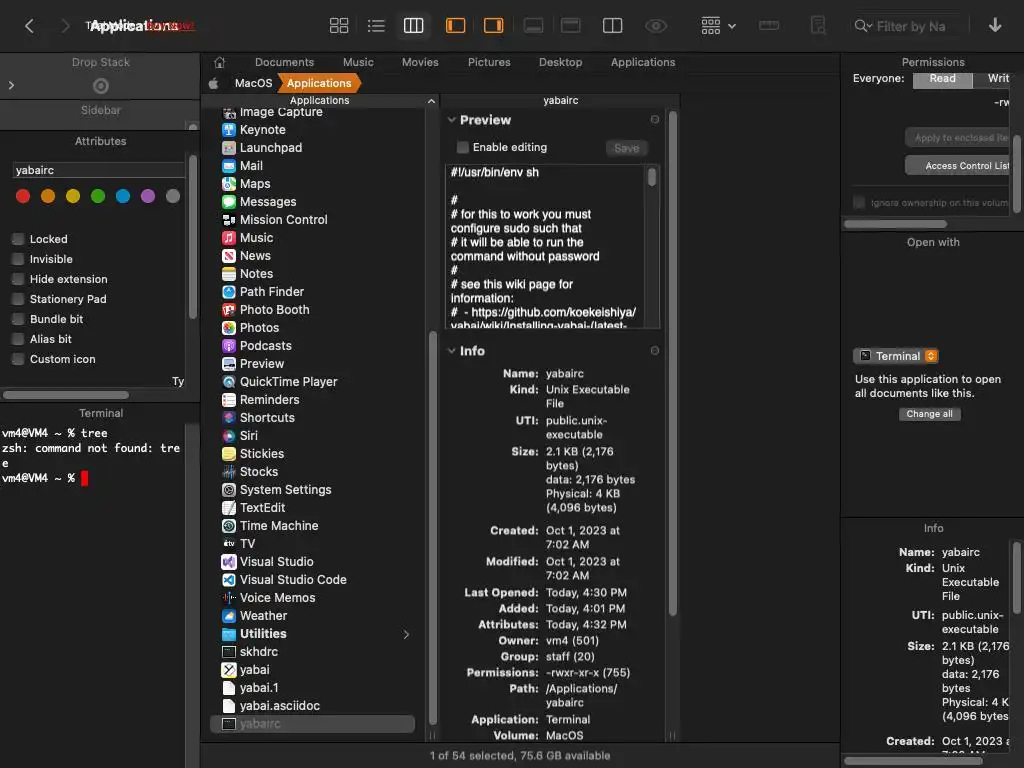The width and height of the screenshot is (1024, 768).
Task: Select Photo Booth in the list
Action: tap(274, 310)
